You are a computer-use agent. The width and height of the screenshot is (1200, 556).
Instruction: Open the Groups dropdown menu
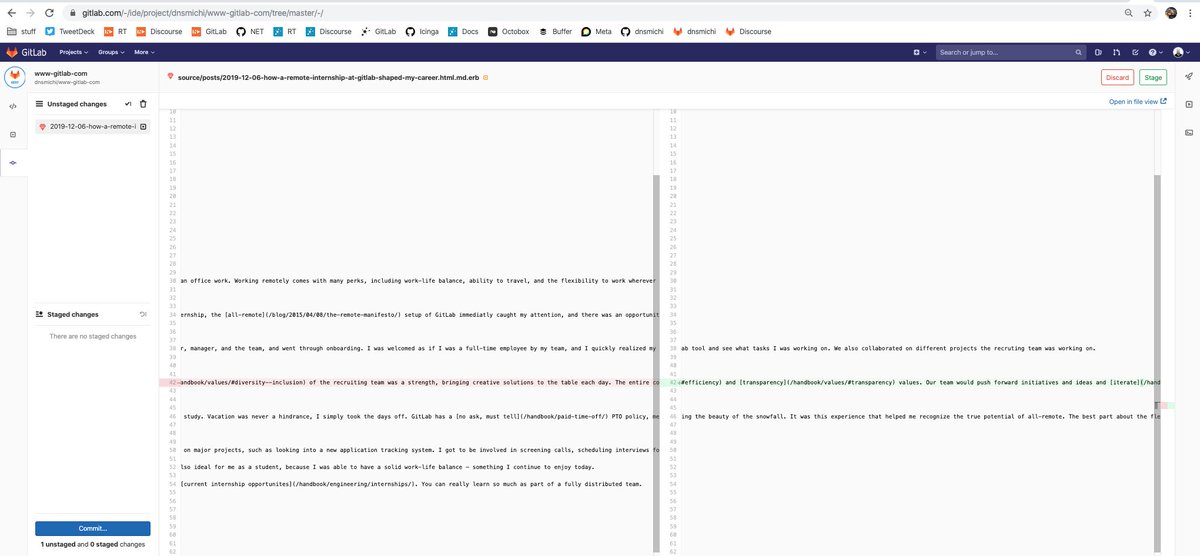pos(109,52)
